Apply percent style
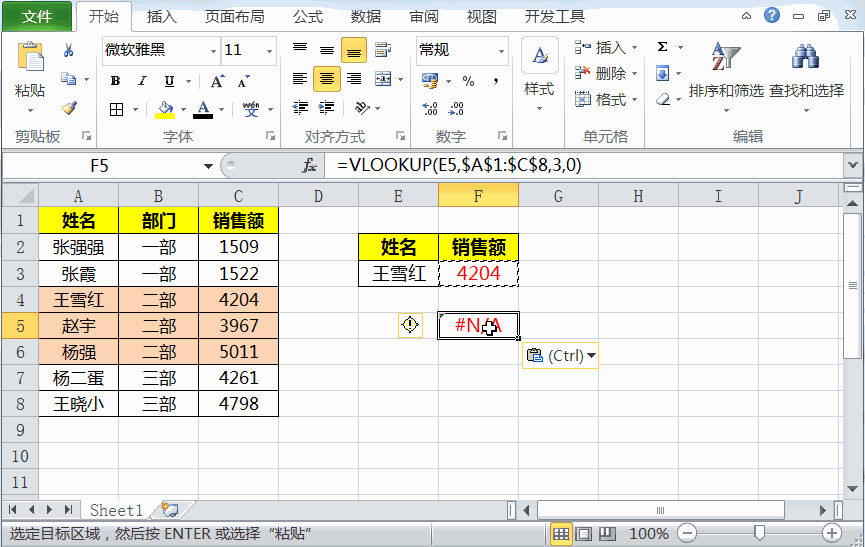This screenshot has width=865, height=547. point(468,81)
